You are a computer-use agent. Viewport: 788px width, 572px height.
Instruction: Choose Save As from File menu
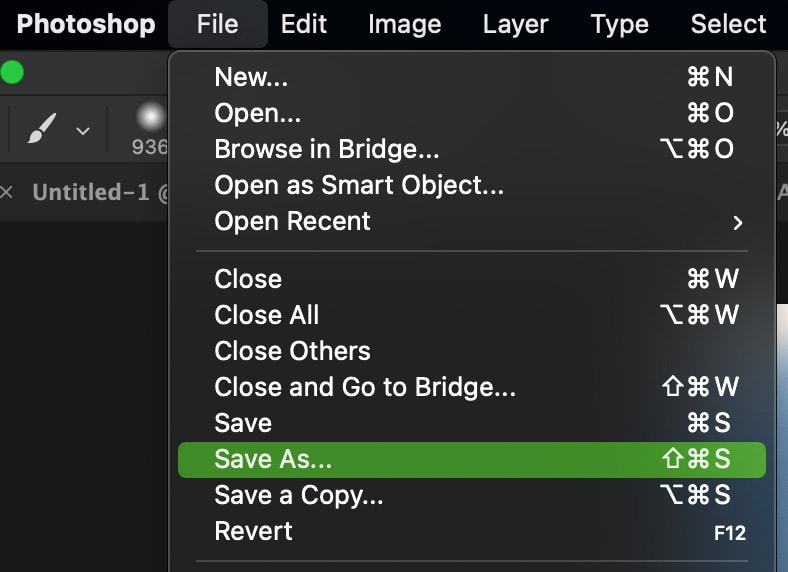(x=471, y=459)
